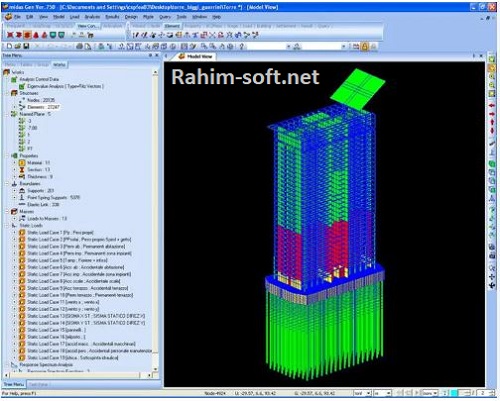
Task: Click the New file icon in the toolbar
Action: (9, 46)
